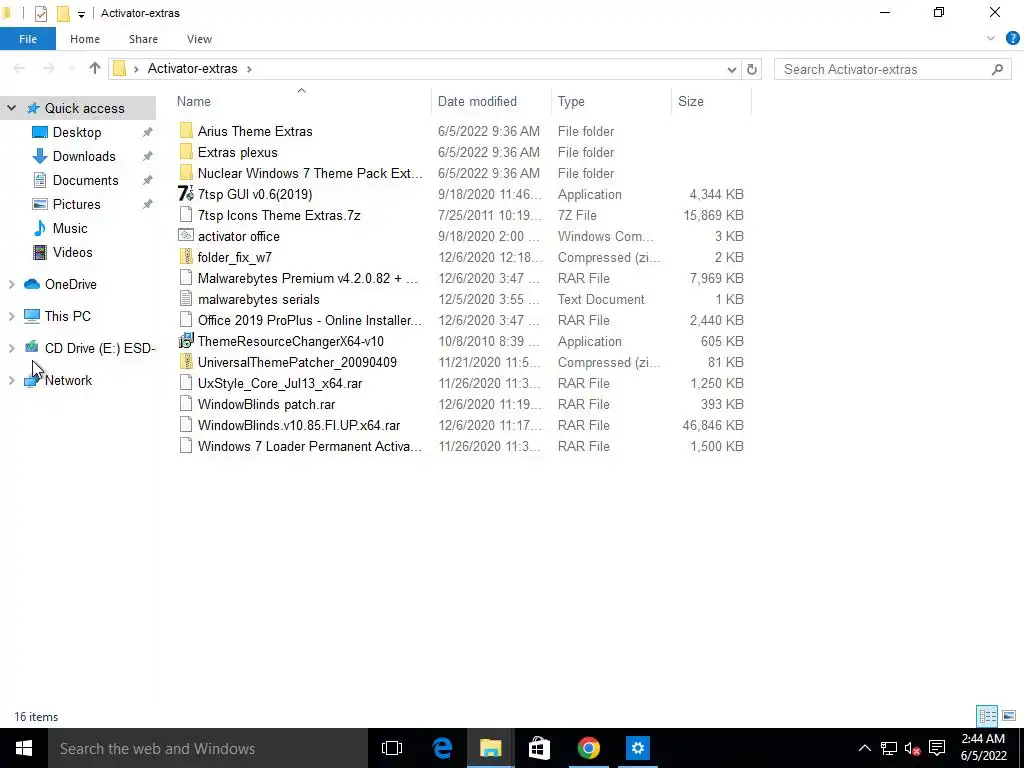Open Downloads in Quick access

(84, 157)
